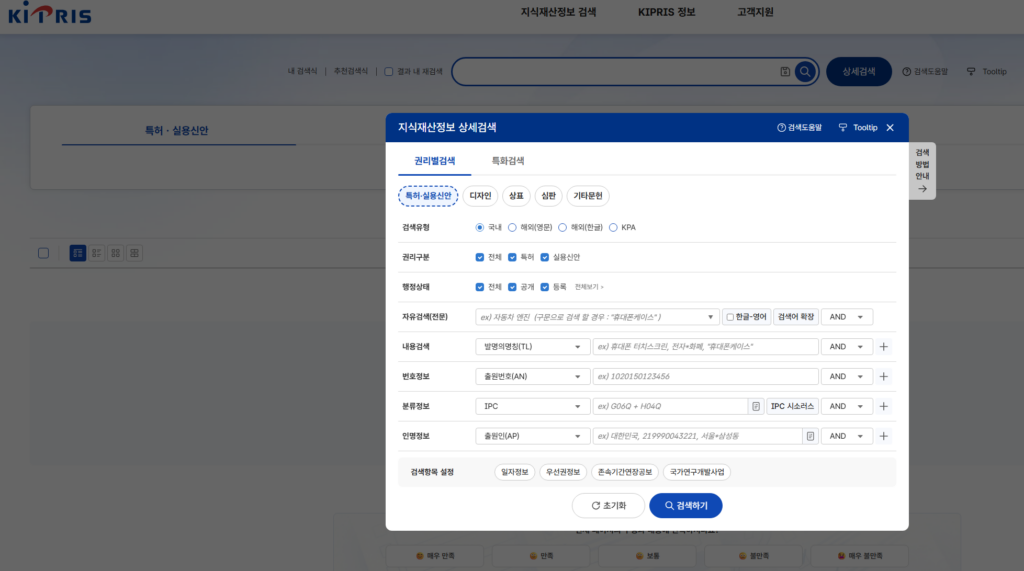Select the 해외(한글) radio button
This screenshot has height=571, width=1024.
[x=562, y=227]
